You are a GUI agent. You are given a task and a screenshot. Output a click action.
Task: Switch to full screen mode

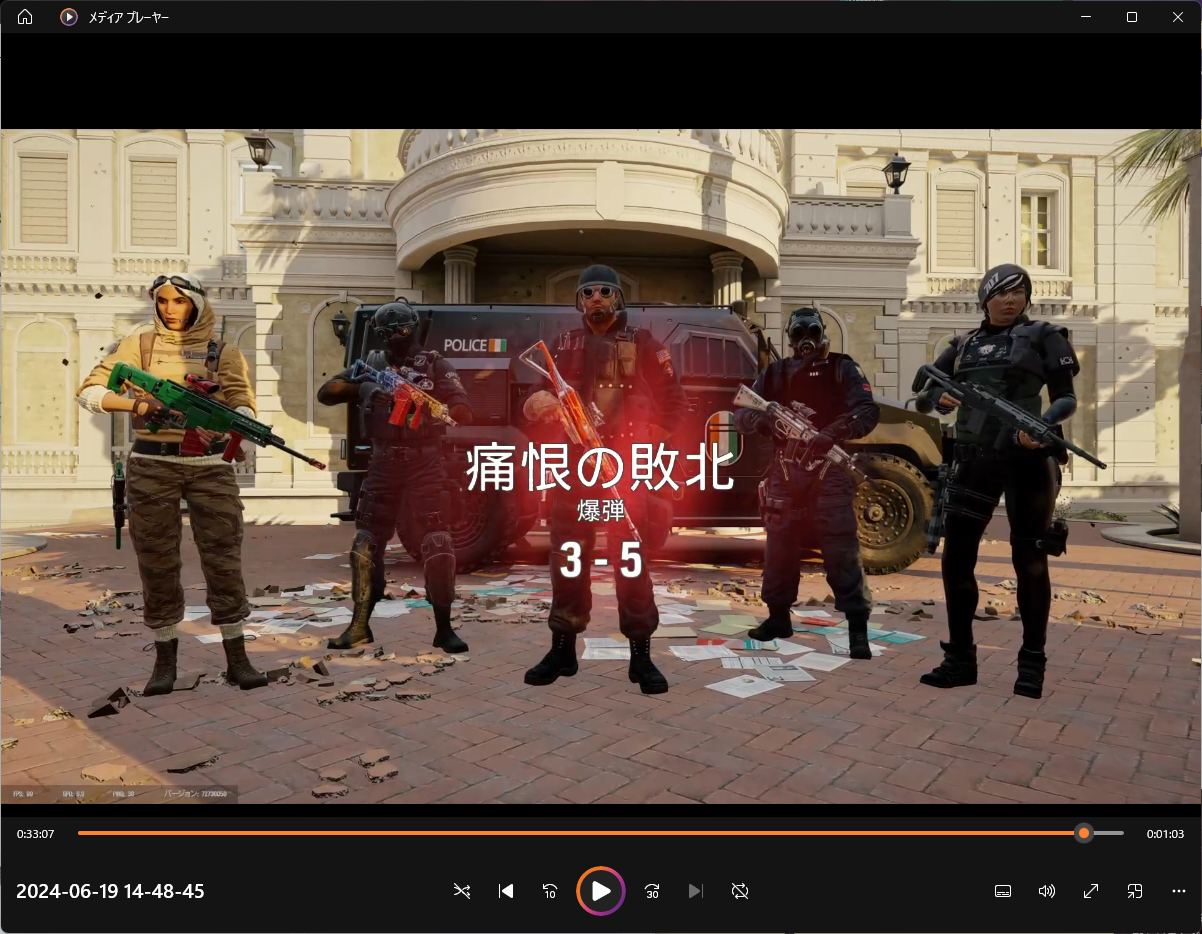(1091, 891)
